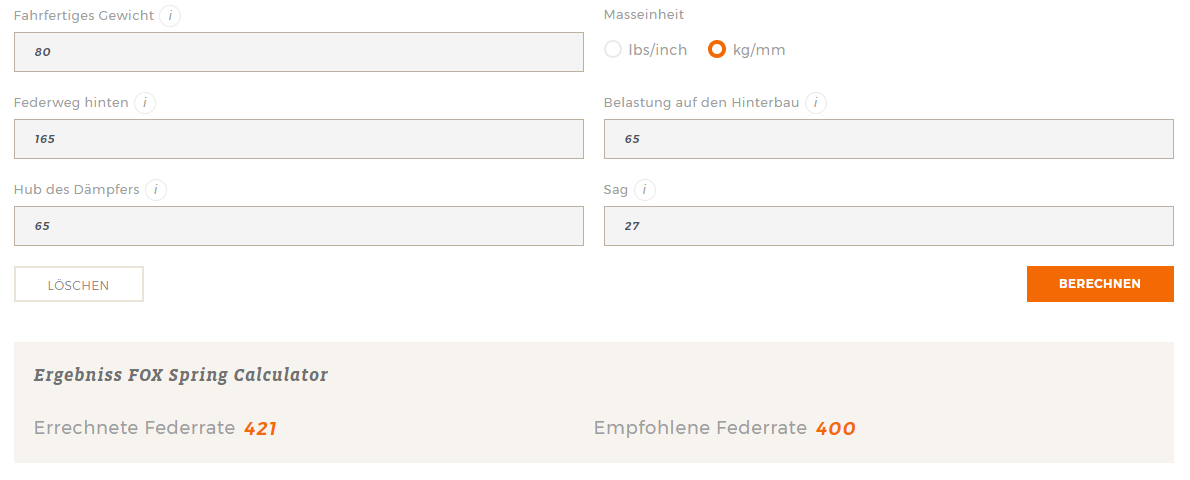Focus the Fahrfertiges Gewicht input field
Viewport: 1190px width, 480px height.
(x=298, y=52)
